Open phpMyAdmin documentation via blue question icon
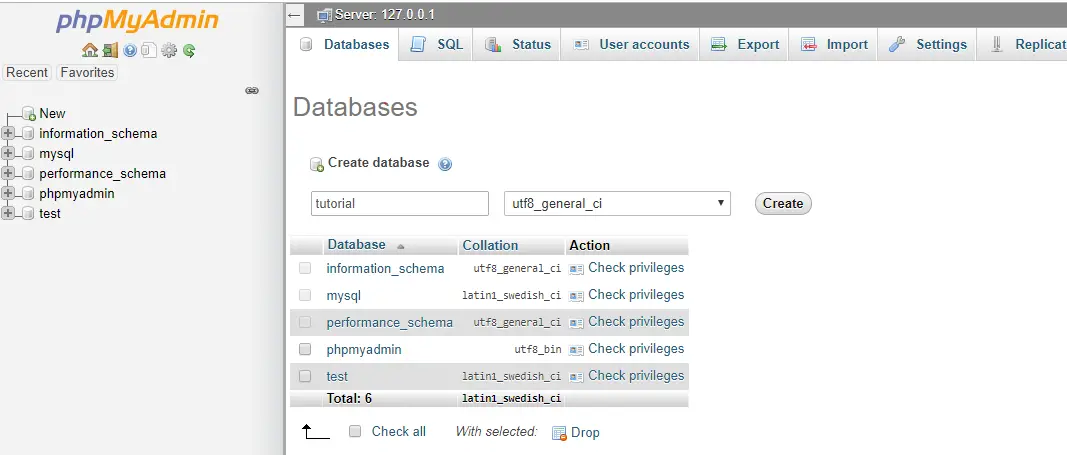1067x455 pixels. pyautogui.click(x=130, y=50)
